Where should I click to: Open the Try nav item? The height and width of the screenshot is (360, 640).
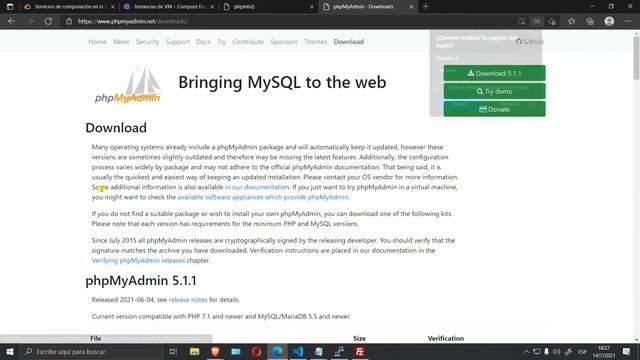pos(221,42)
